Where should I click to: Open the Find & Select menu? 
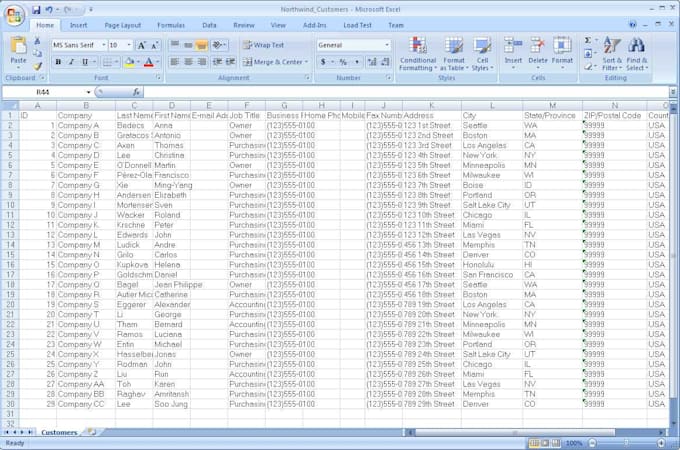(637, 54)
